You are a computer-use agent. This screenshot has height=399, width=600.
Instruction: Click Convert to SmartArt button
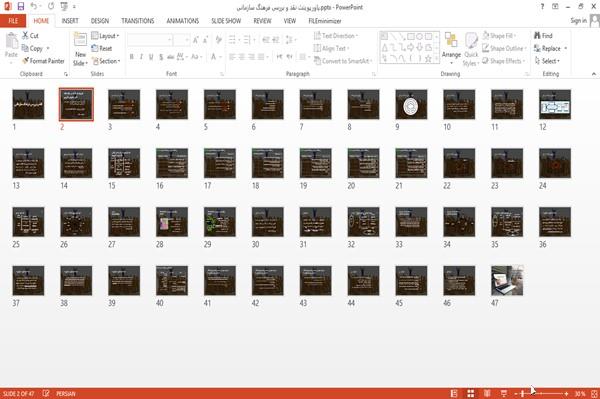[x=343, y=61]
